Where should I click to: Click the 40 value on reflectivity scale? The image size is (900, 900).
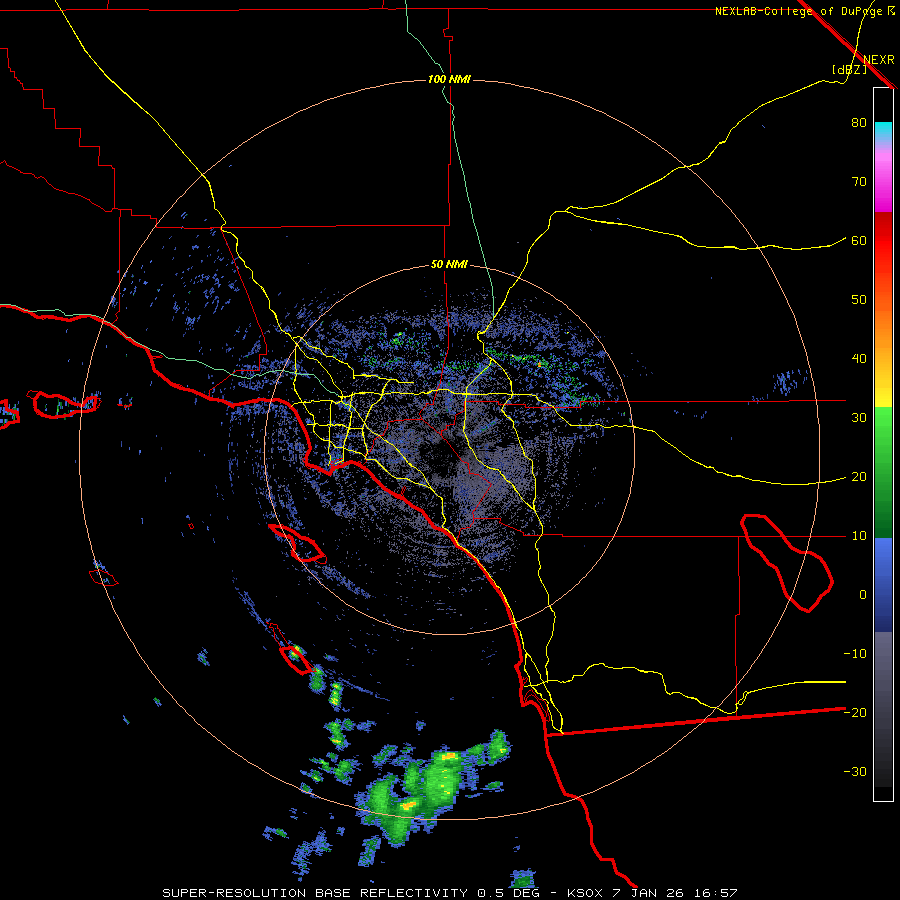pos(859,359)
